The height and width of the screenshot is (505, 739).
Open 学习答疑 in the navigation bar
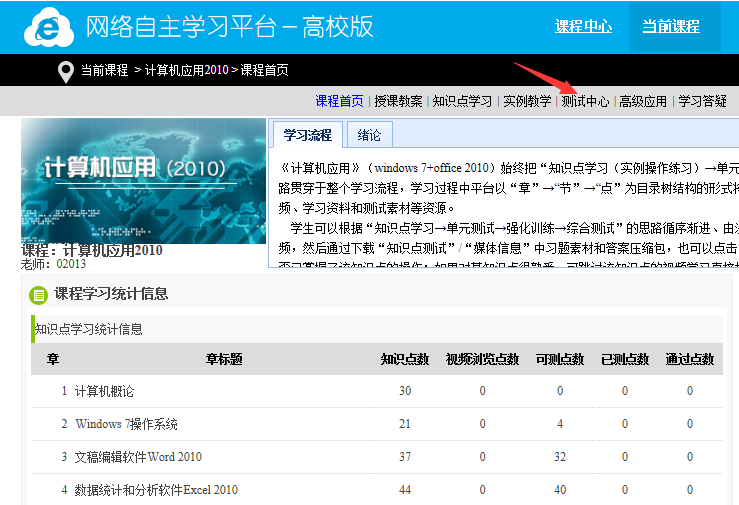click(x=702, y=101)
